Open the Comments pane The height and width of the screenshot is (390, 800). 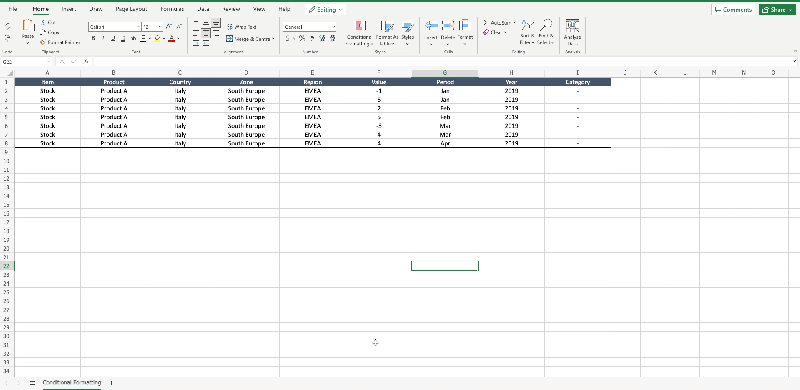click(x=732, y=10)
